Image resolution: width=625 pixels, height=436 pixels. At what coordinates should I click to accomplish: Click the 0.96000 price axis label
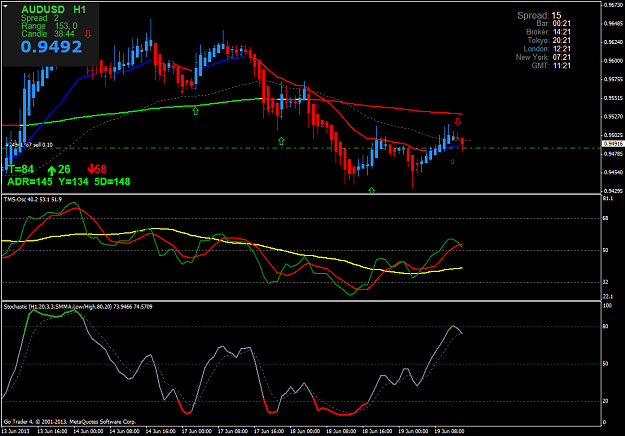[613, 61]
